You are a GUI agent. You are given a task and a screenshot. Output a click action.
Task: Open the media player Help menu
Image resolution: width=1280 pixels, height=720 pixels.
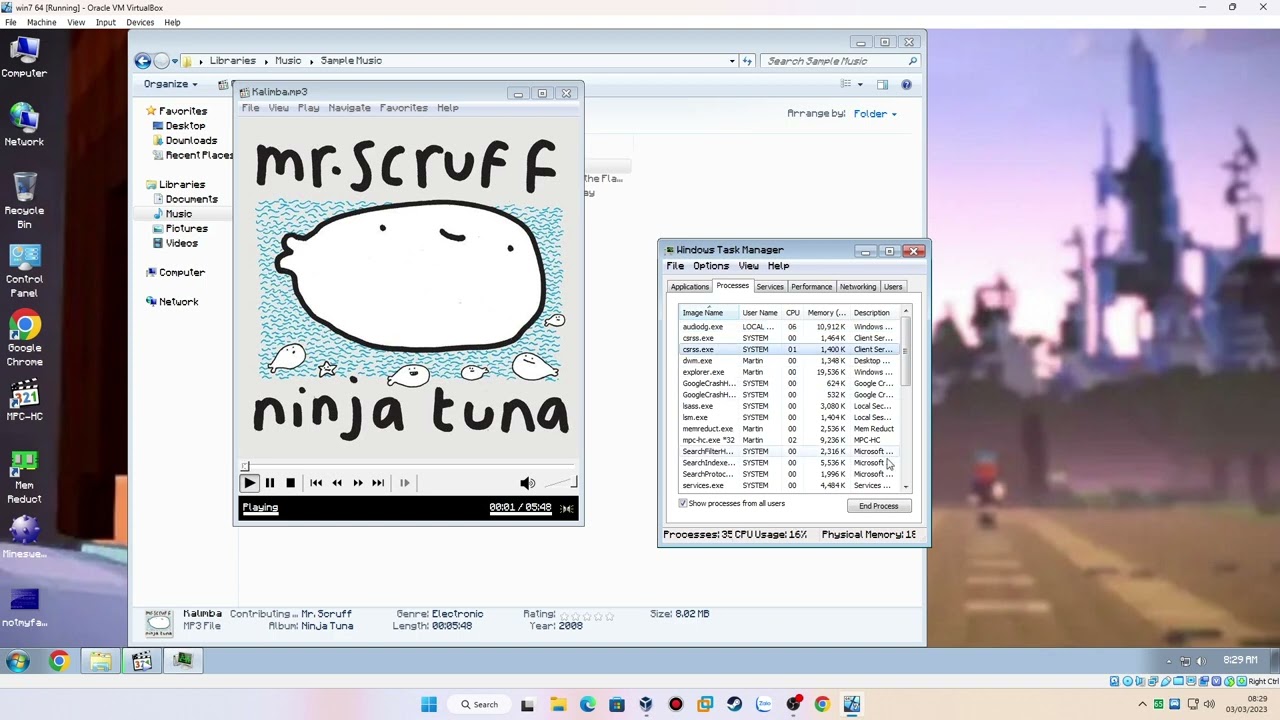pos(447,108)
